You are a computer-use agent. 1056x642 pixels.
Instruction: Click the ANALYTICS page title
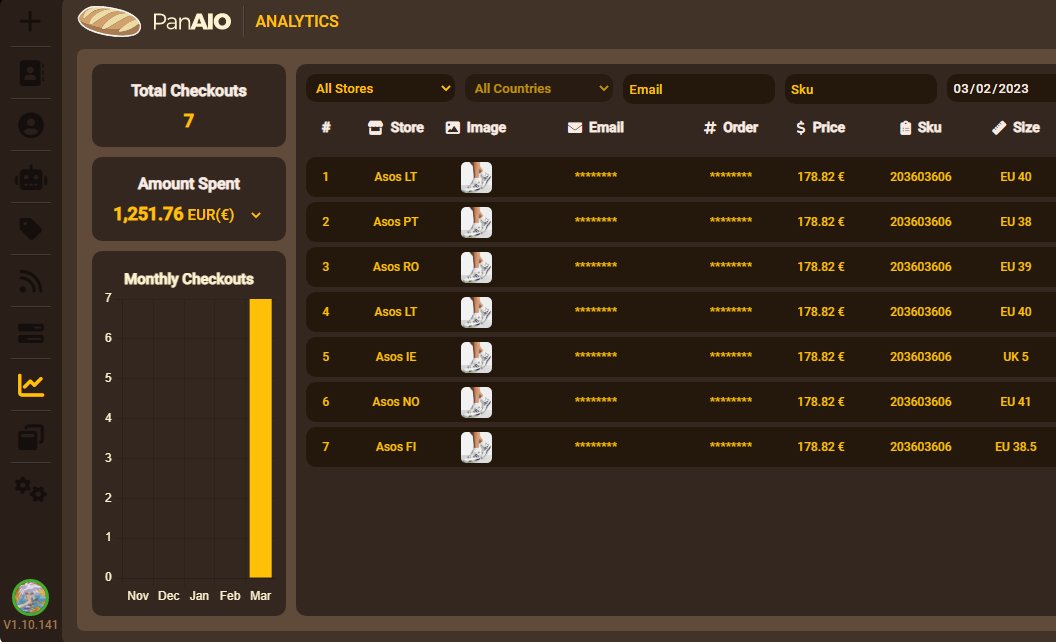[x=297, y=22]
